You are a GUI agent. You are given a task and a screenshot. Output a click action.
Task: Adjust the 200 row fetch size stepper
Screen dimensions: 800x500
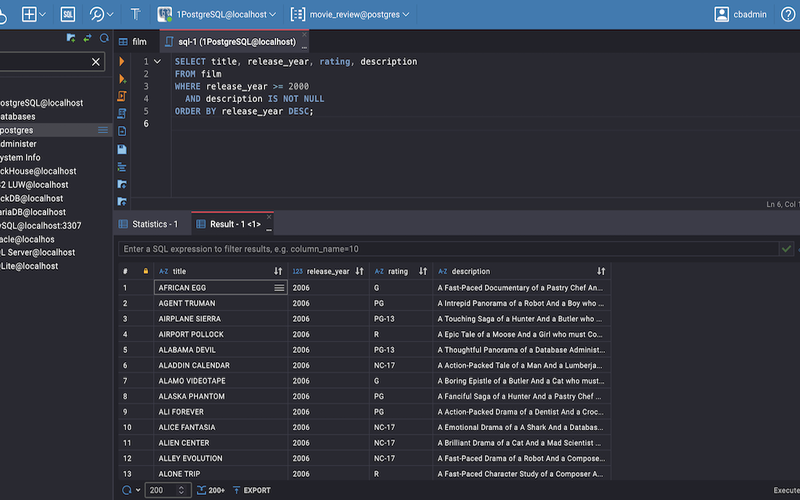tap(181, 490)
